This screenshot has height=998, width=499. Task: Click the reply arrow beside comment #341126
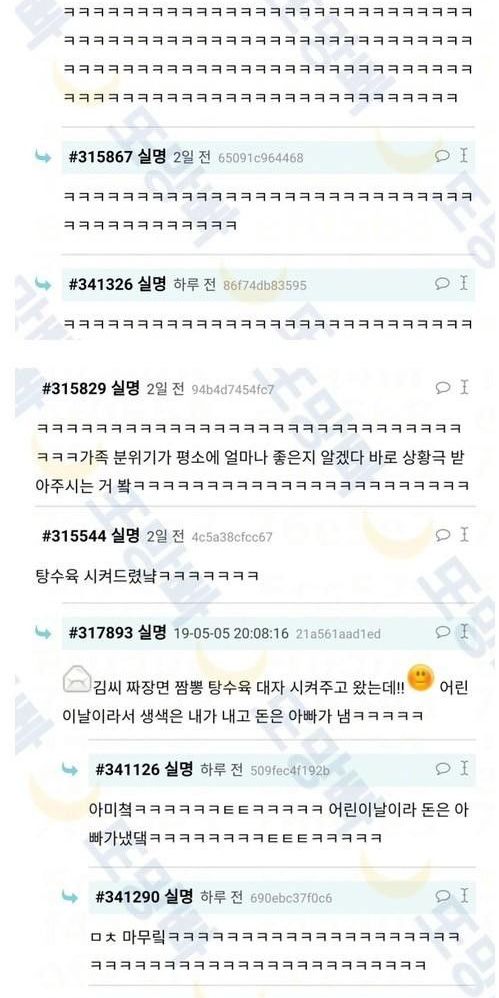click(70, 770)
